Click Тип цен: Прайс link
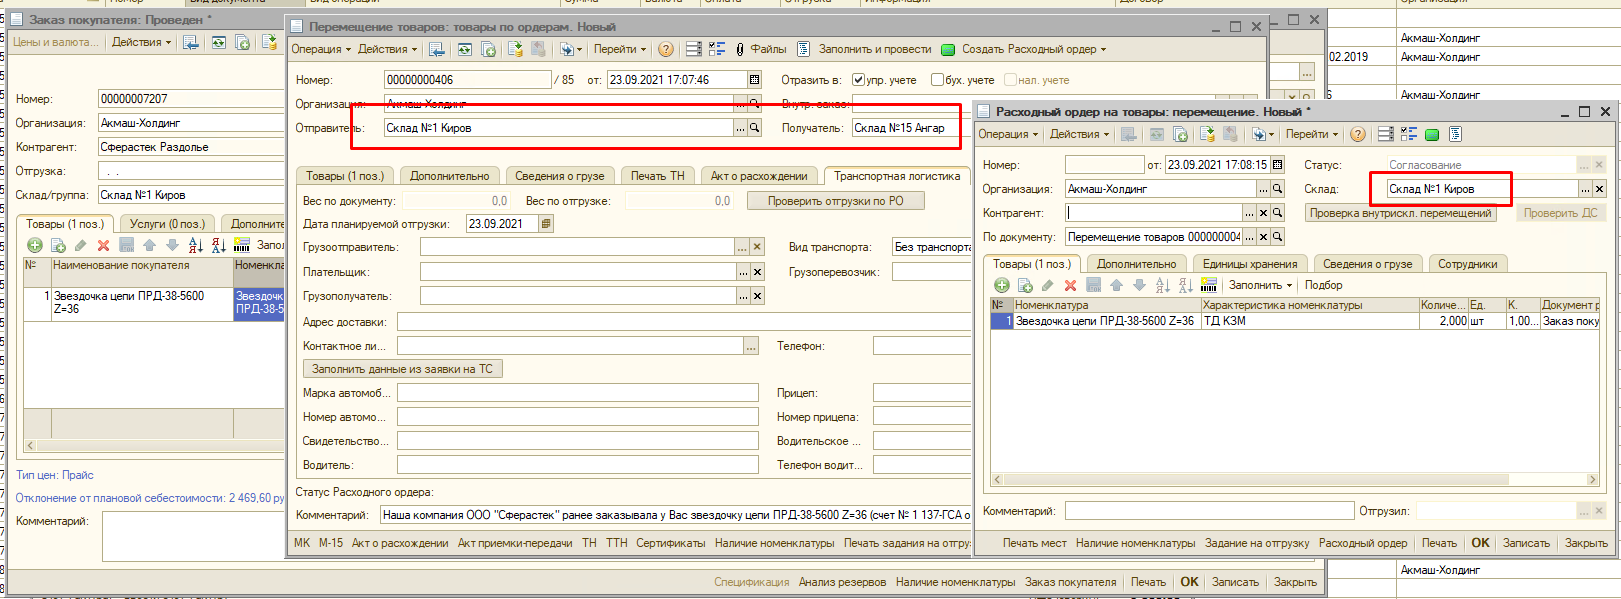The image size is (1621, 599). click(x=55, y=475)
